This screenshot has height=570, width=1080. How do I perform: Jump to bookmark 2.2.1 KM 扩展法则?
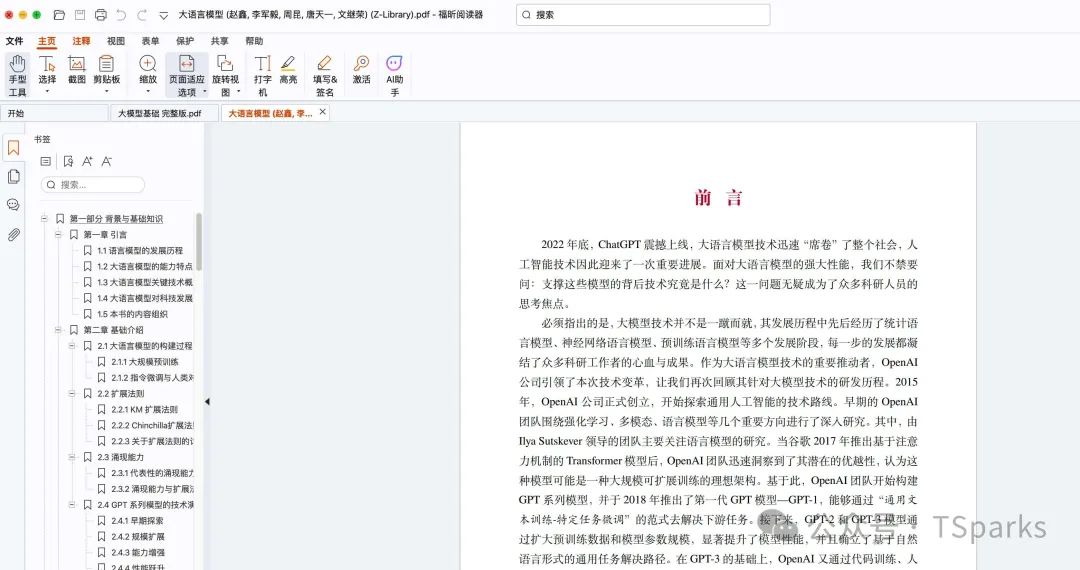pyautogui.click(x=144, y=409)
